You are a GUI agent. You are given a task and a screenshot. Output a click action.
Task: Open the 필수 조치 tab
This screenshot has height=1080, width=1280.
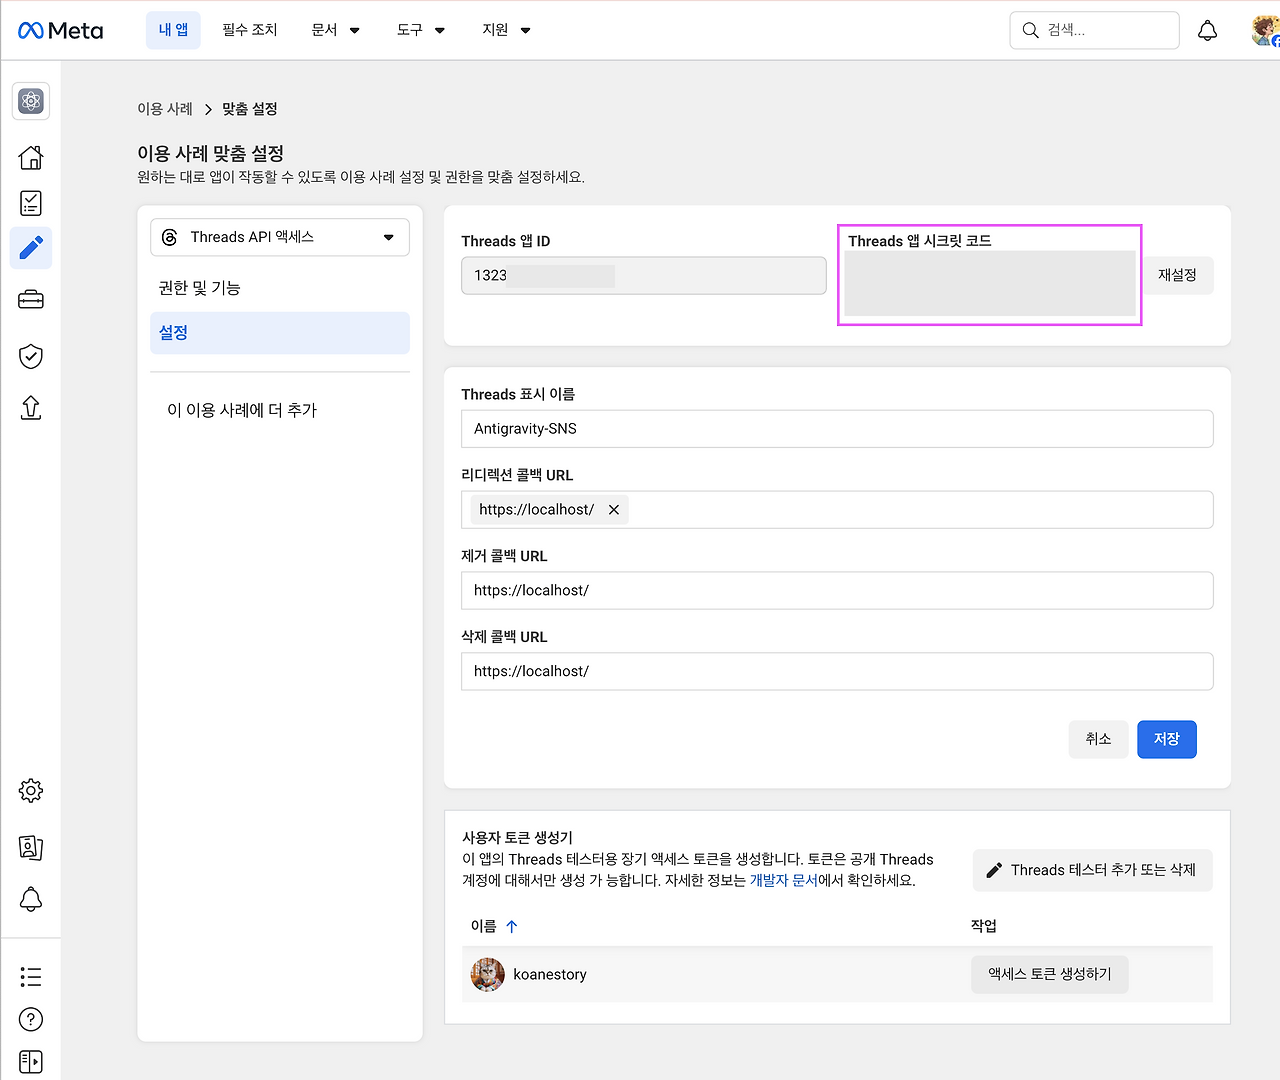(x=250, y=30)
